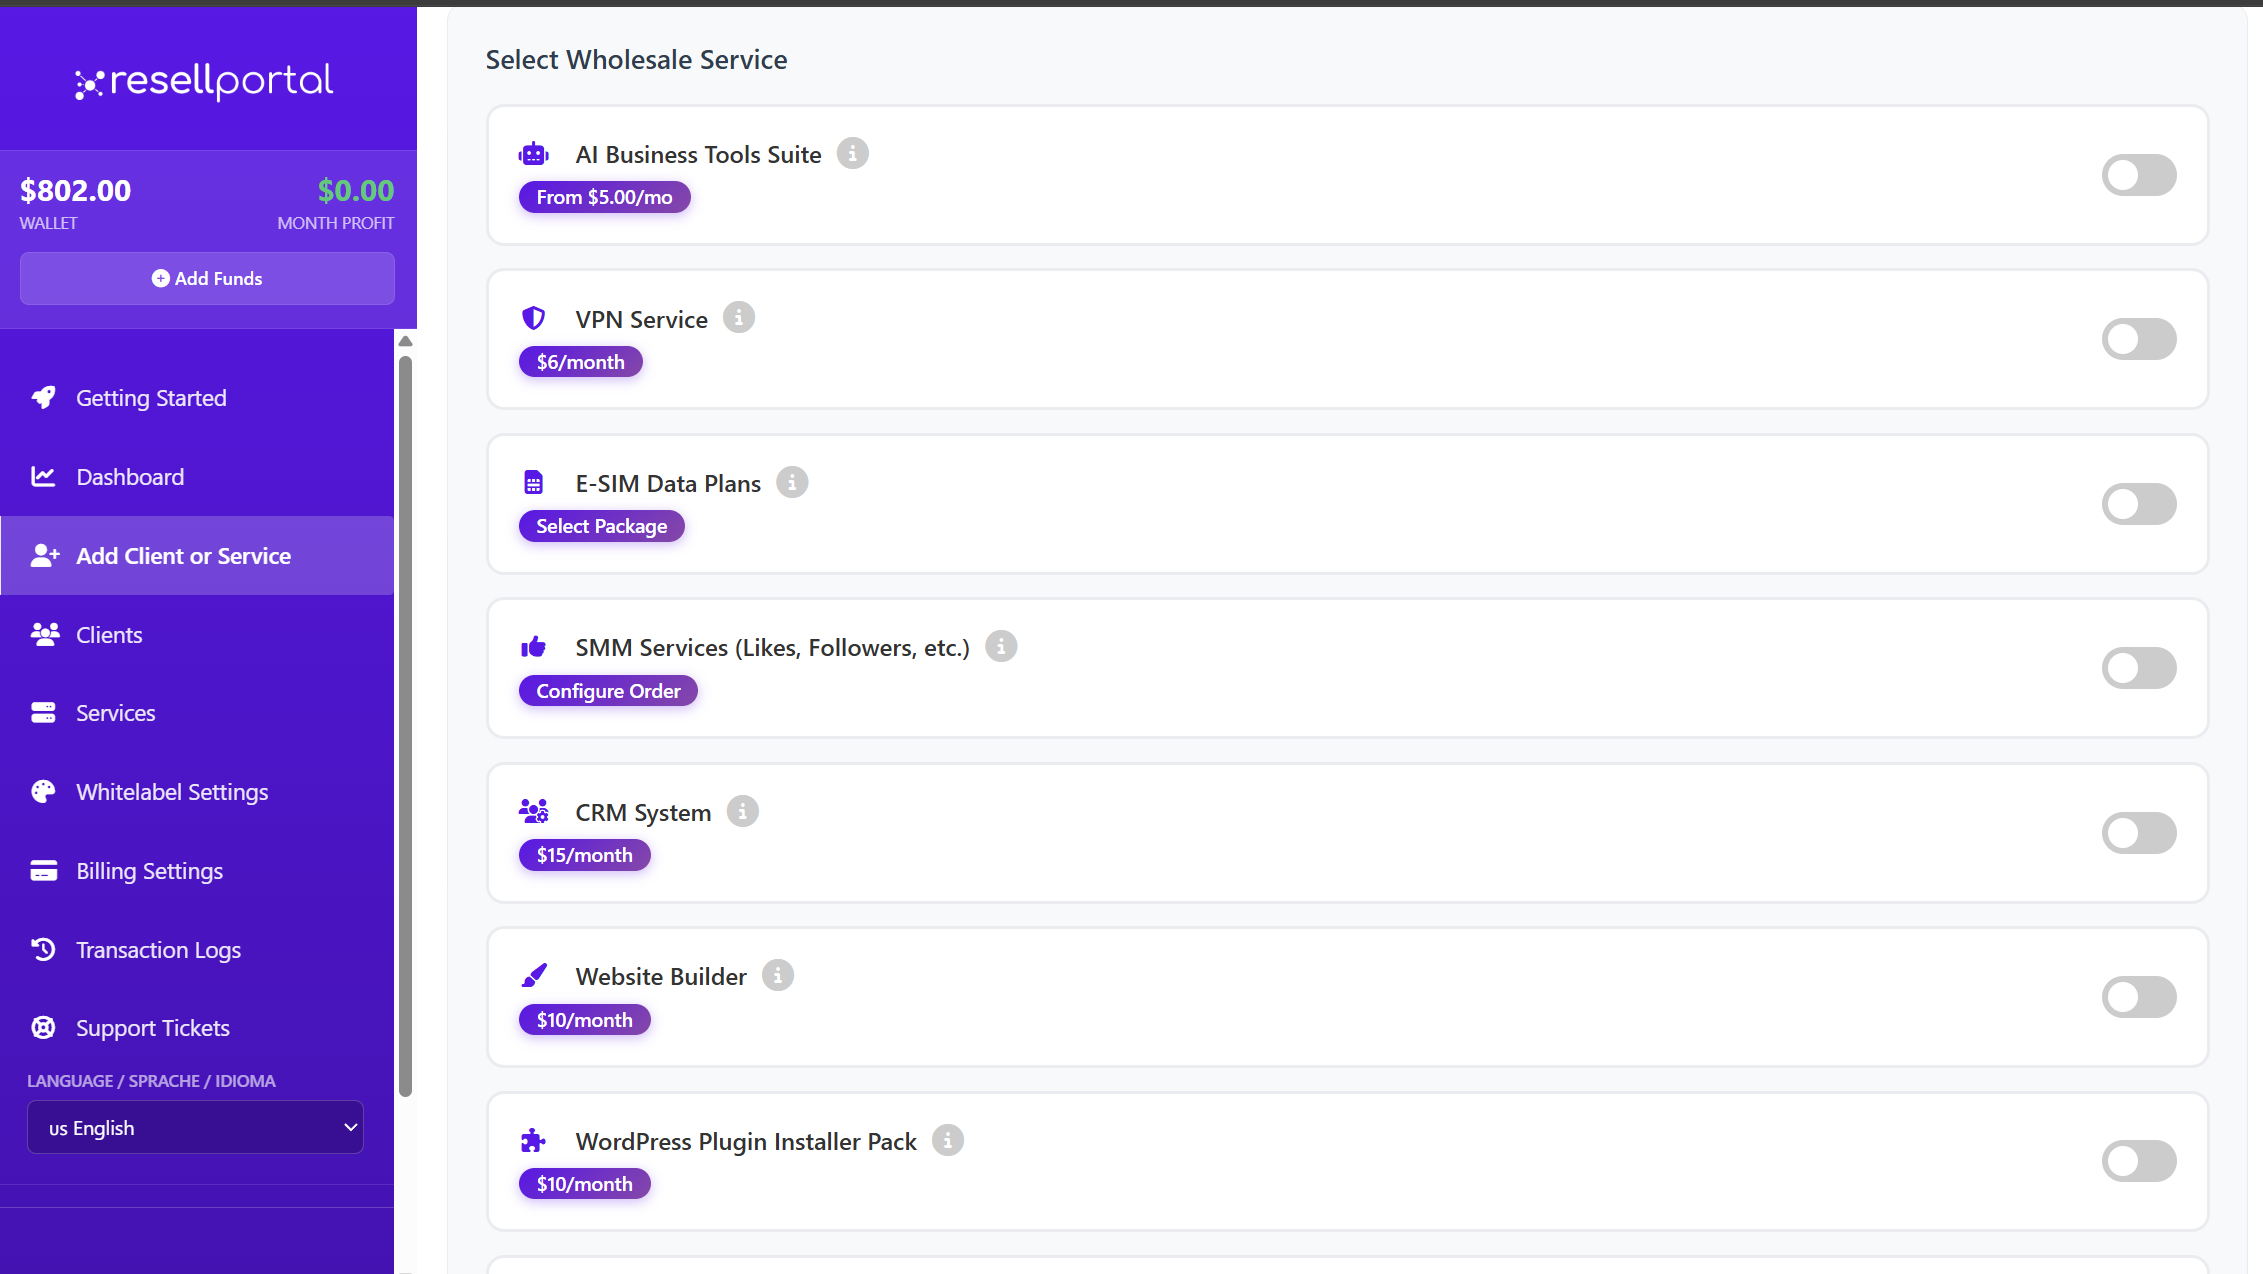
Task: Click info icon beside SMM Services
Action: point(1000,647)
